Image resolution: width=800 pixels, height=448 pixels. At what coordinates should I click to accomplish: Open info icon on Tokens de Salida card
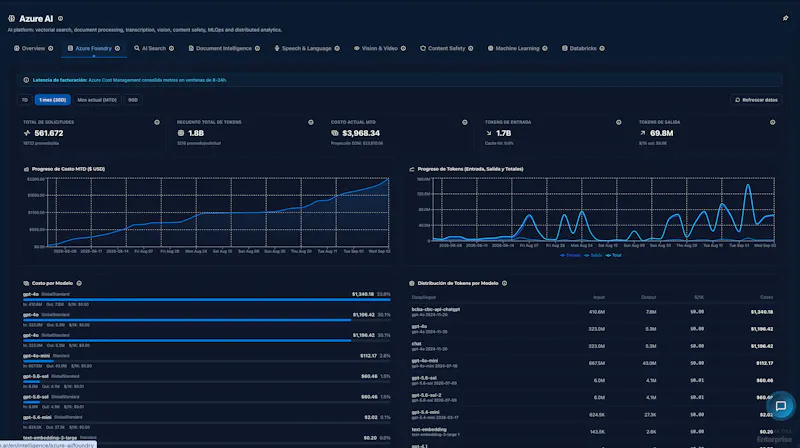772,122
